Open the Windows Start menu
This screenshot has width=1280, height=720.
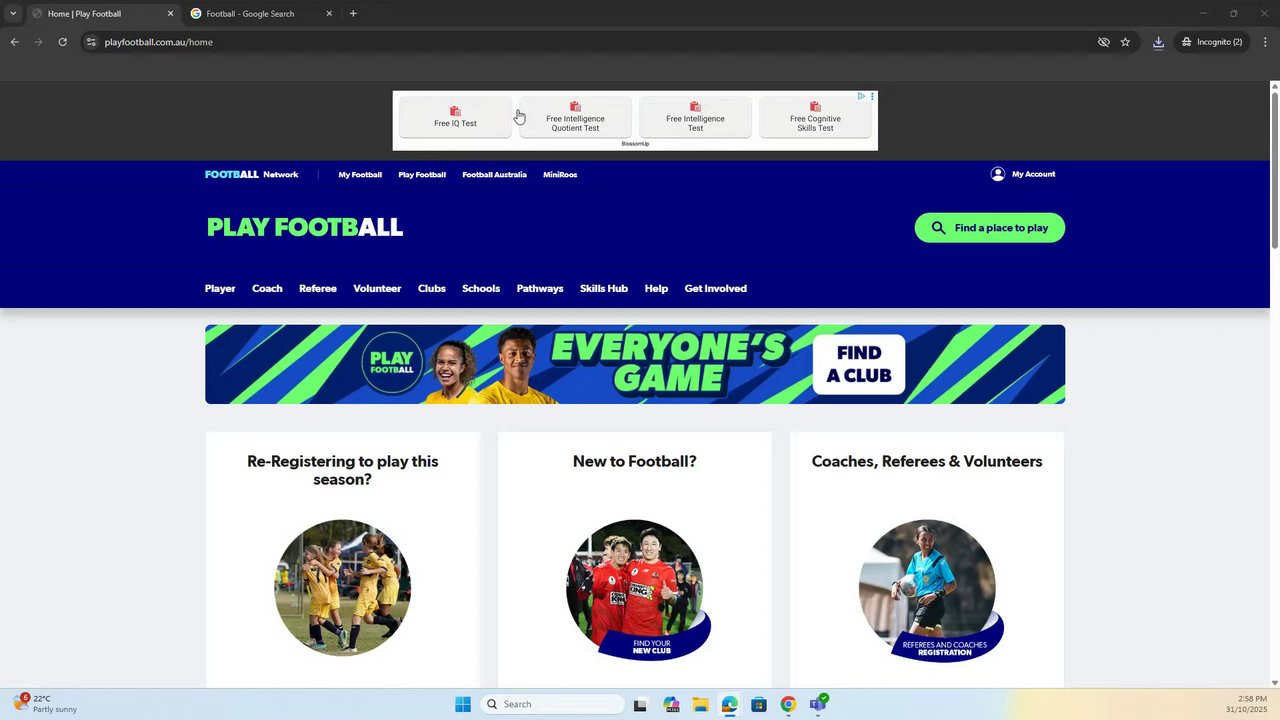(463, 704)
